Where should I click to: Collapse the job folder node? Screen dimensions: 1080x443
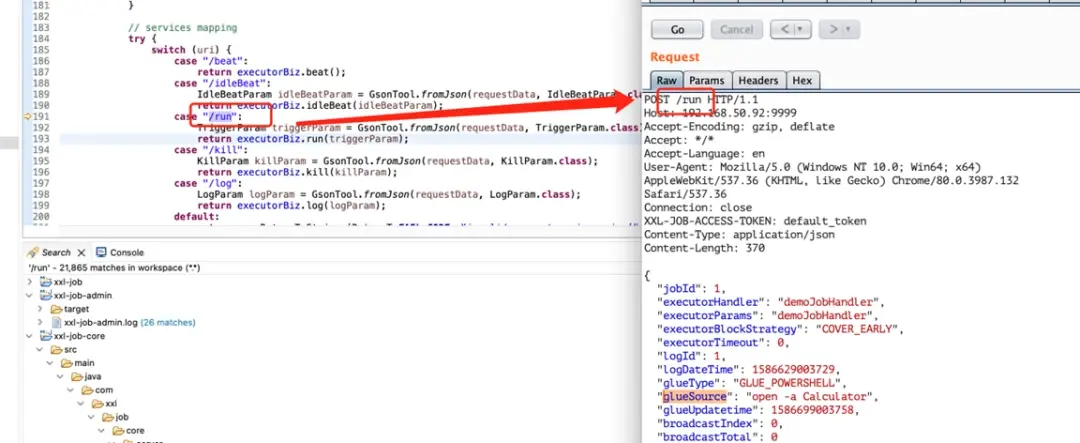[93, 417]
